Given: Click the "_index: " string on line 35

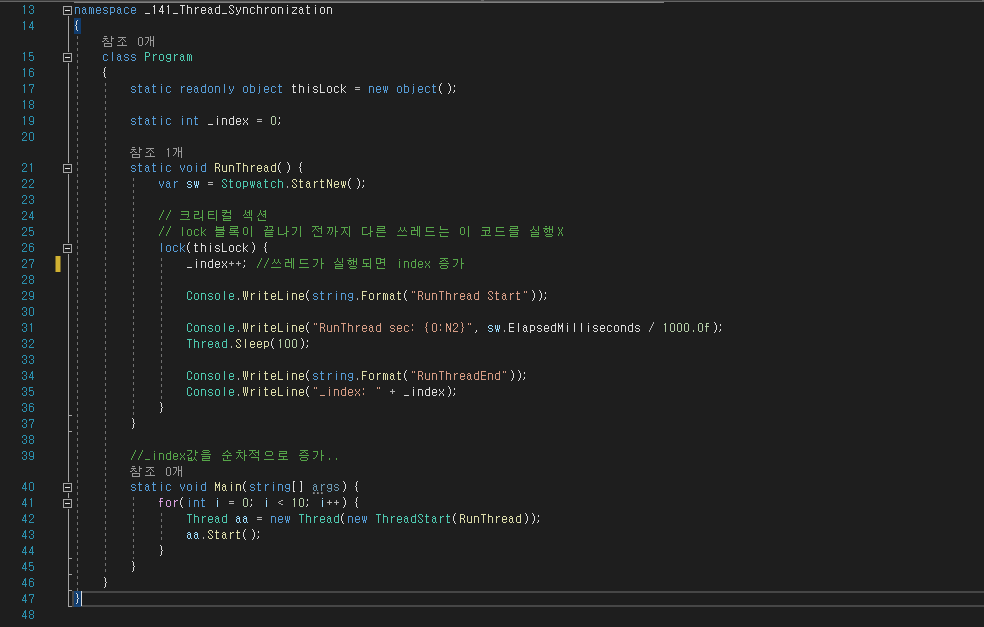Looking at the screenshot, I should tap(346, 392).
